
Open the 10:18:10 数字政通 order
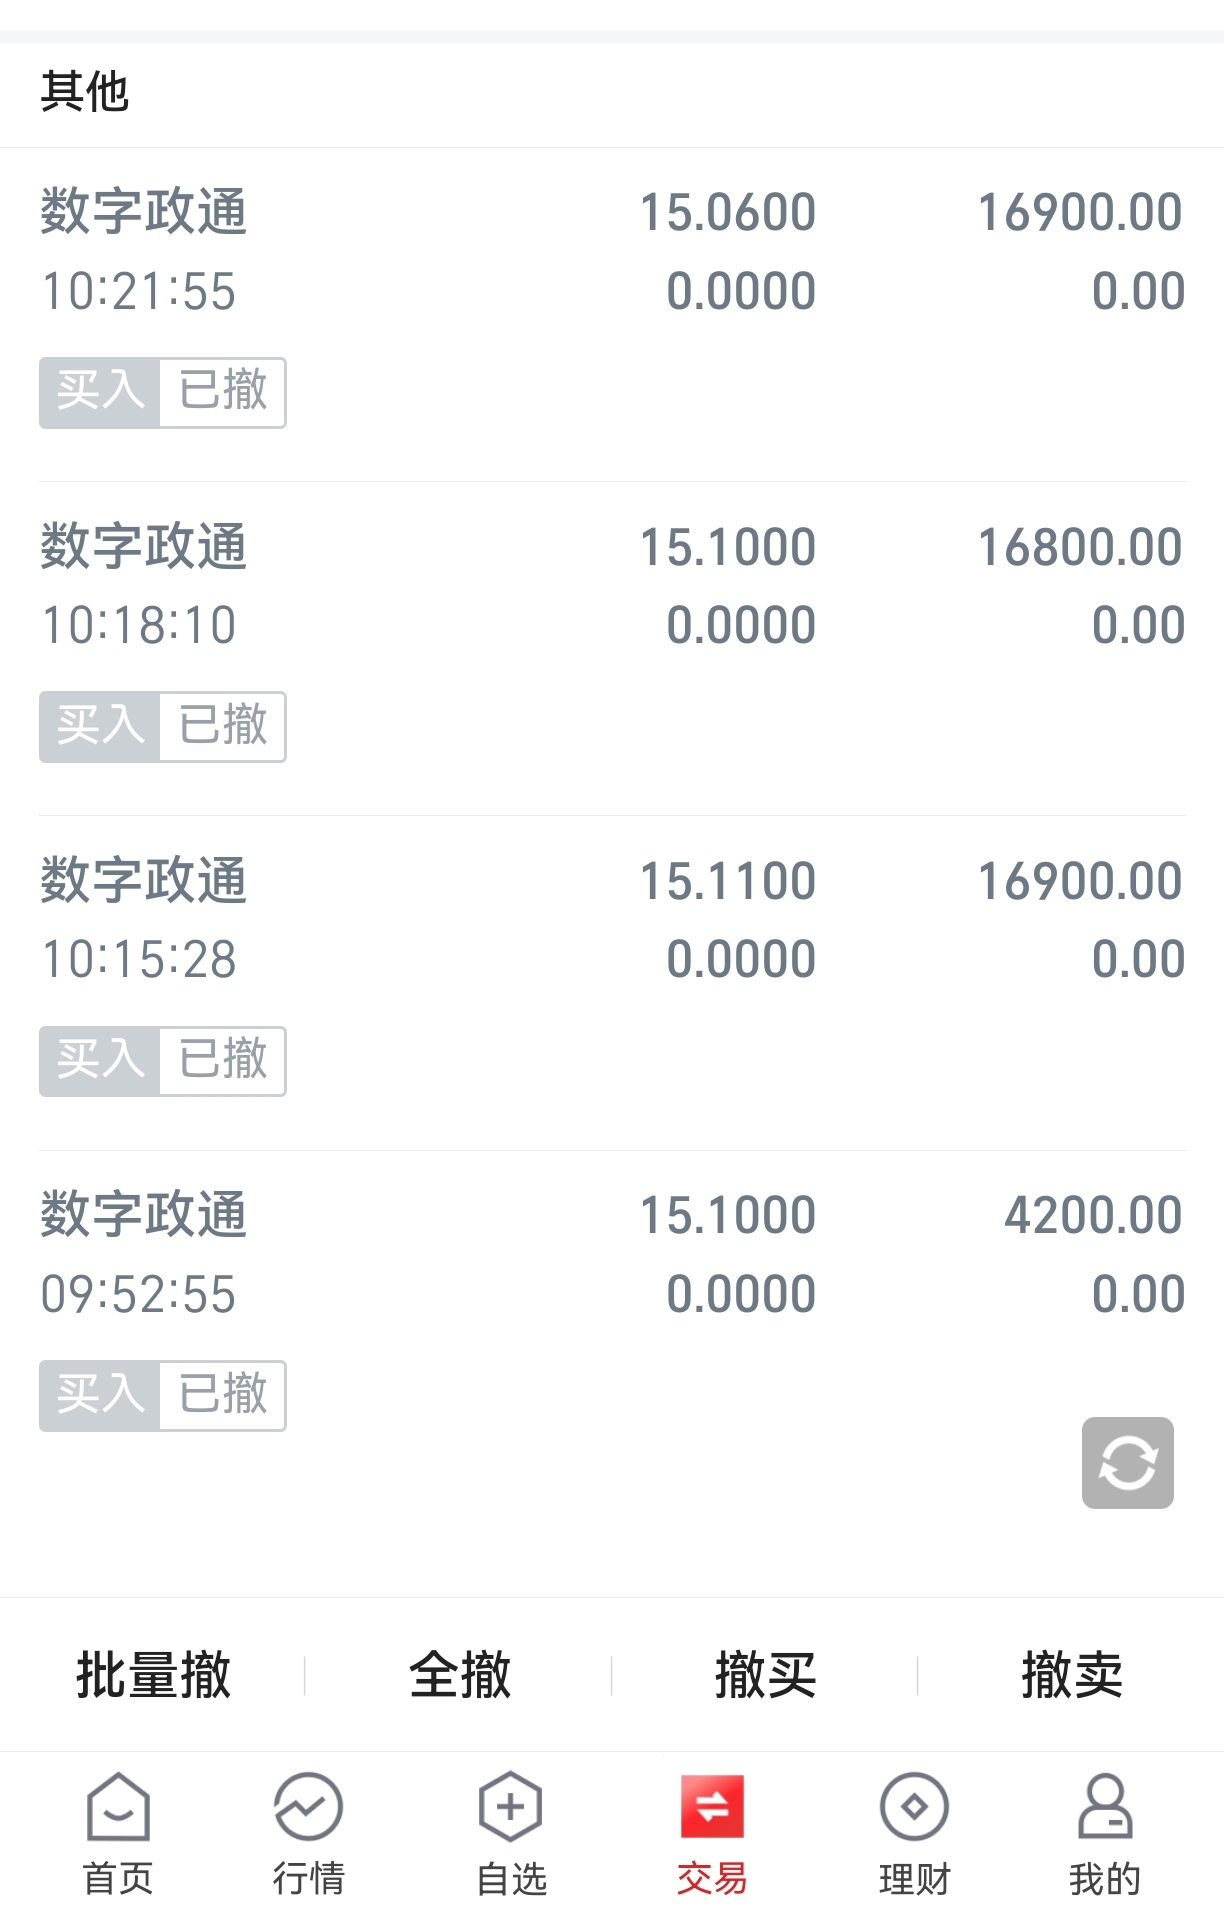click(x=612, y=585)
